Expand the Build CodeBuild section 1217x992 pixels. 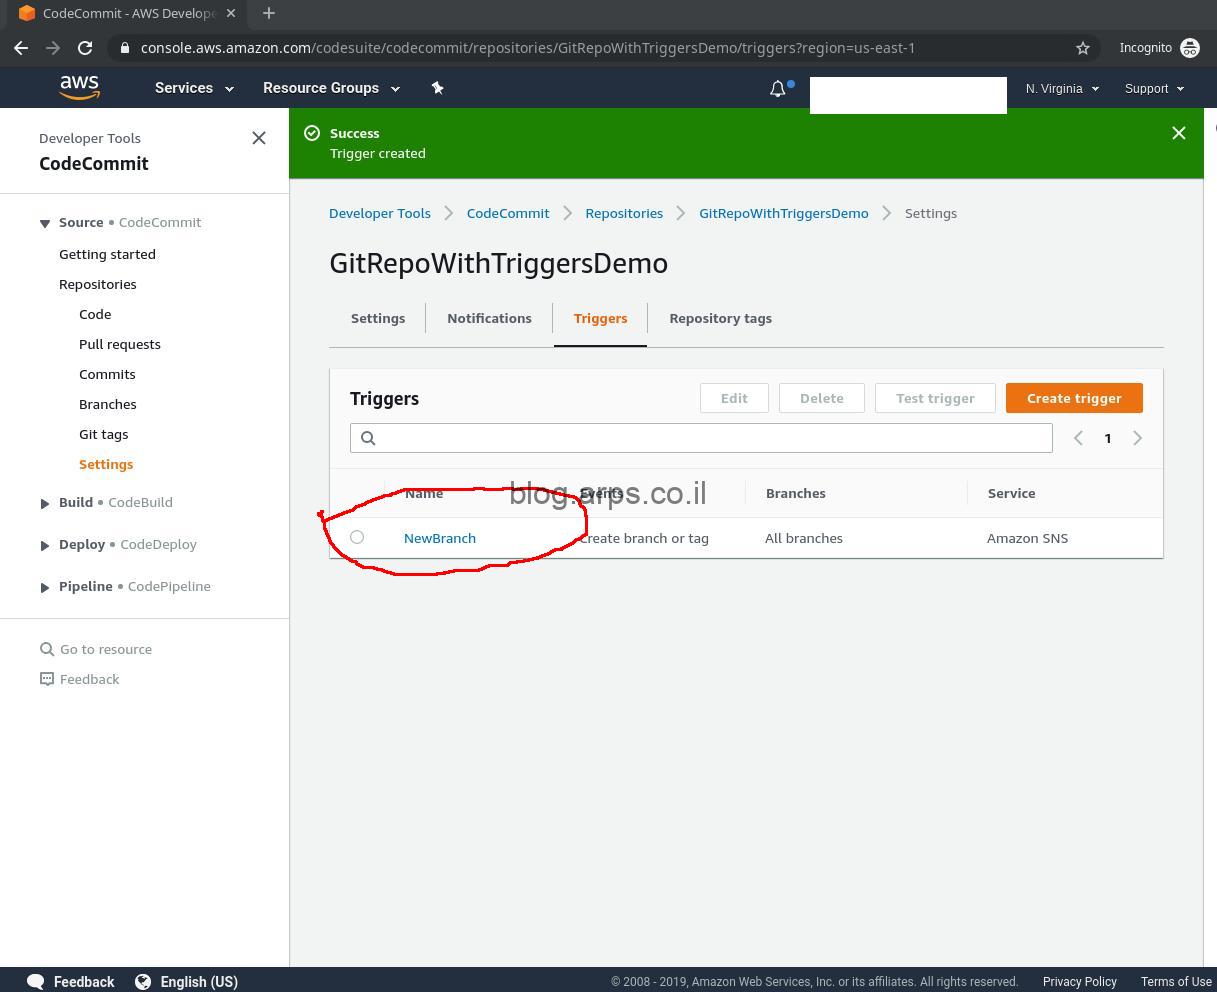click(x=45, y=503)
